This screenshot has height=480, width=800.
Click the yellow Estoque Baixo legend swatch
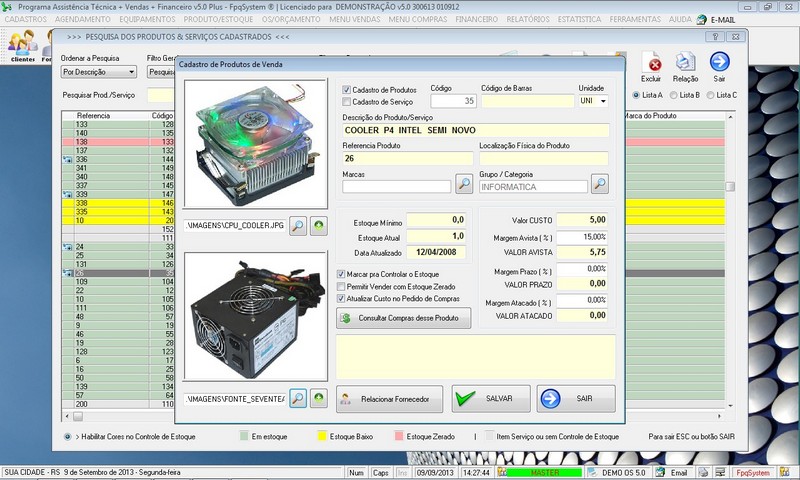pyautogui.click(x=322, y=436)
